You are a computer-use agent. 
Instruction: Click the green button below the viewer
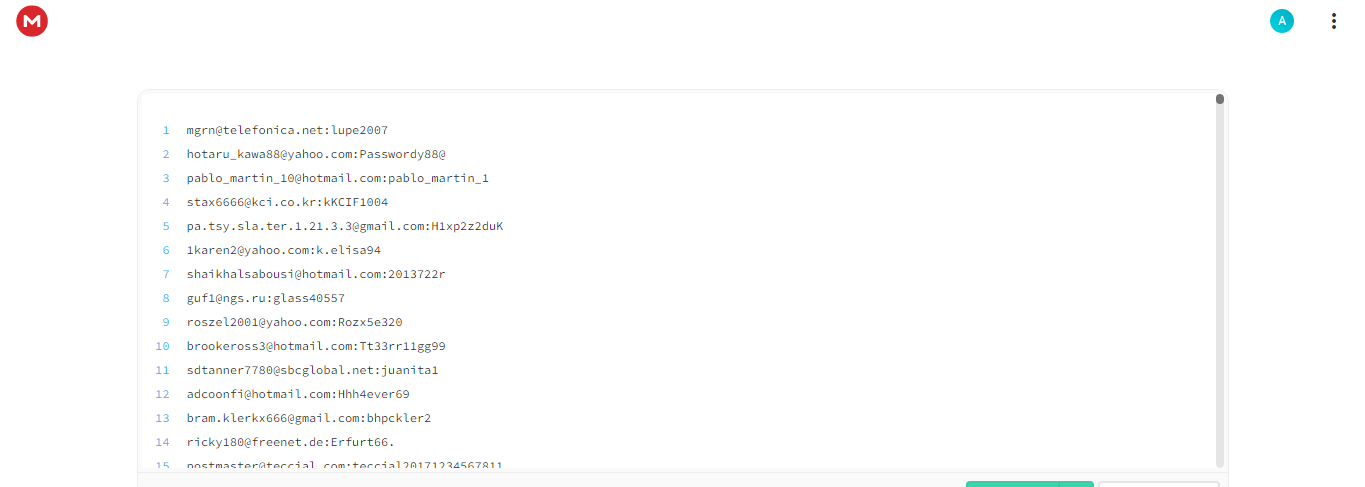pos(1012,484)
